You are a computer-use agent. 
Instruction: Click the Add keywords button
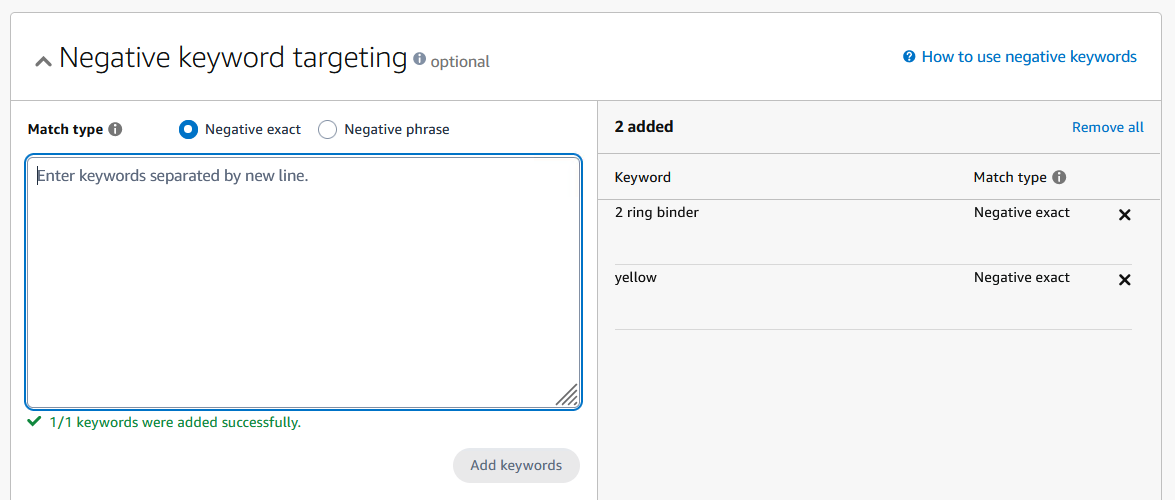tap(516, 466)
